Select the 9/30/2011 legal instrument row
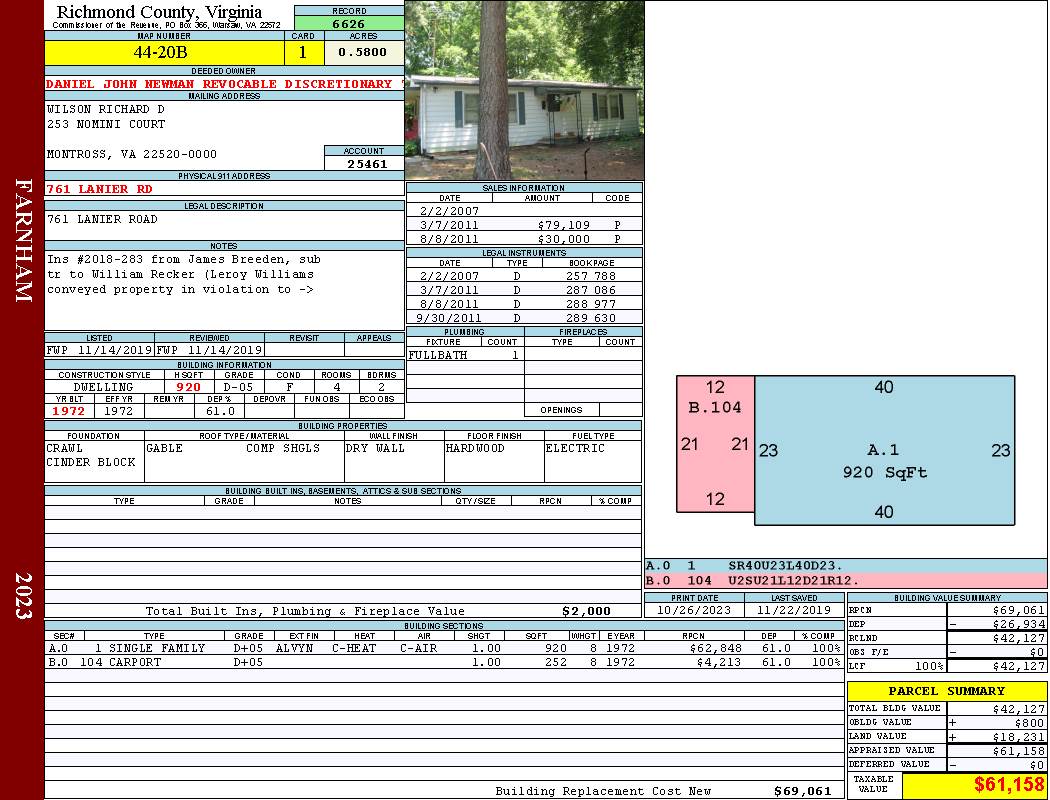 524,318
